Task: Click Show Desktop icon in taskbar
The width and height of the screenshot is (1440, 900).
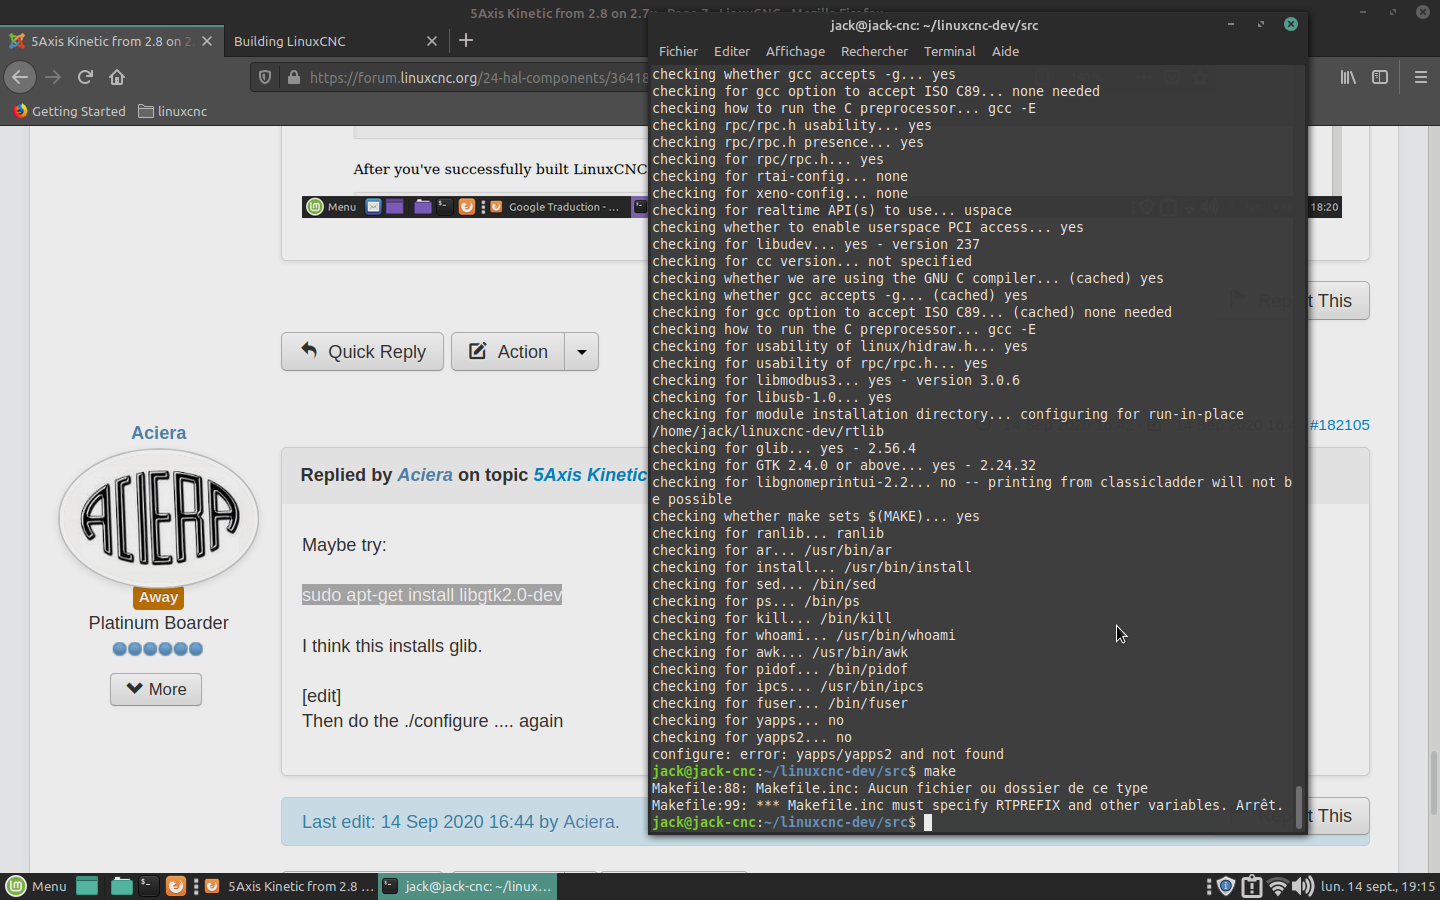Action: (87, 886)
